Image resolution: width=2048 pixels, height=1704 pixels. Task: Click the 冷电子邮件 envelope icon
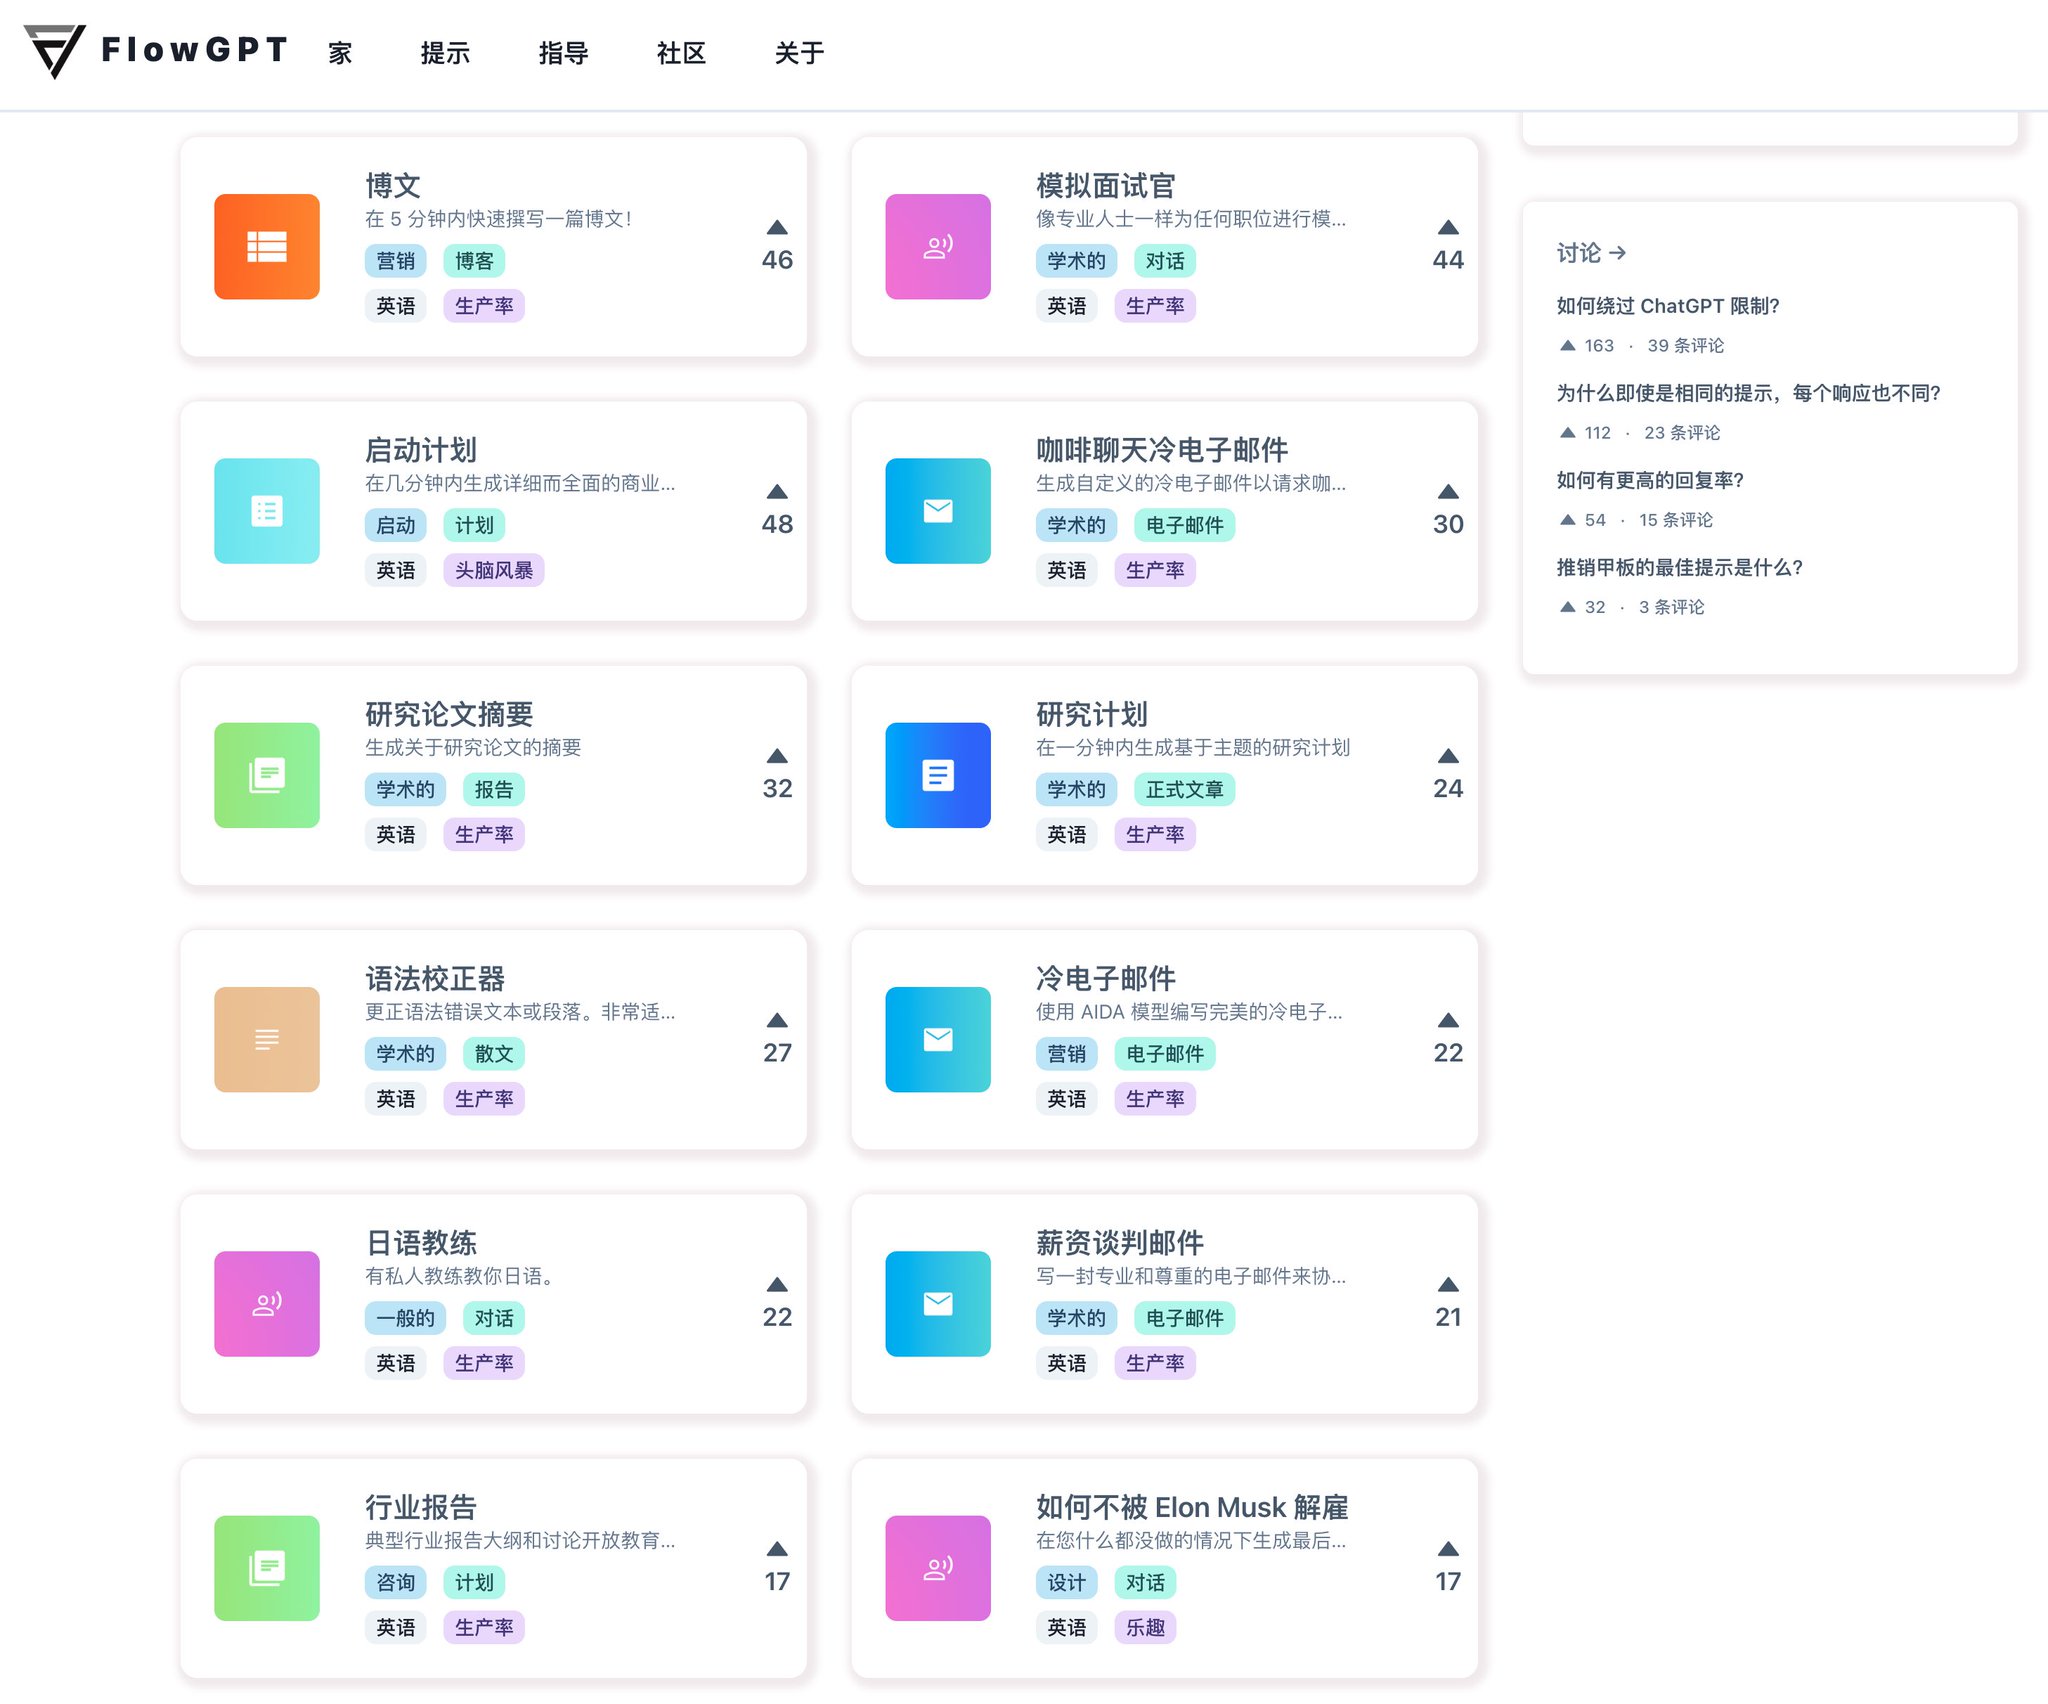937,1039
